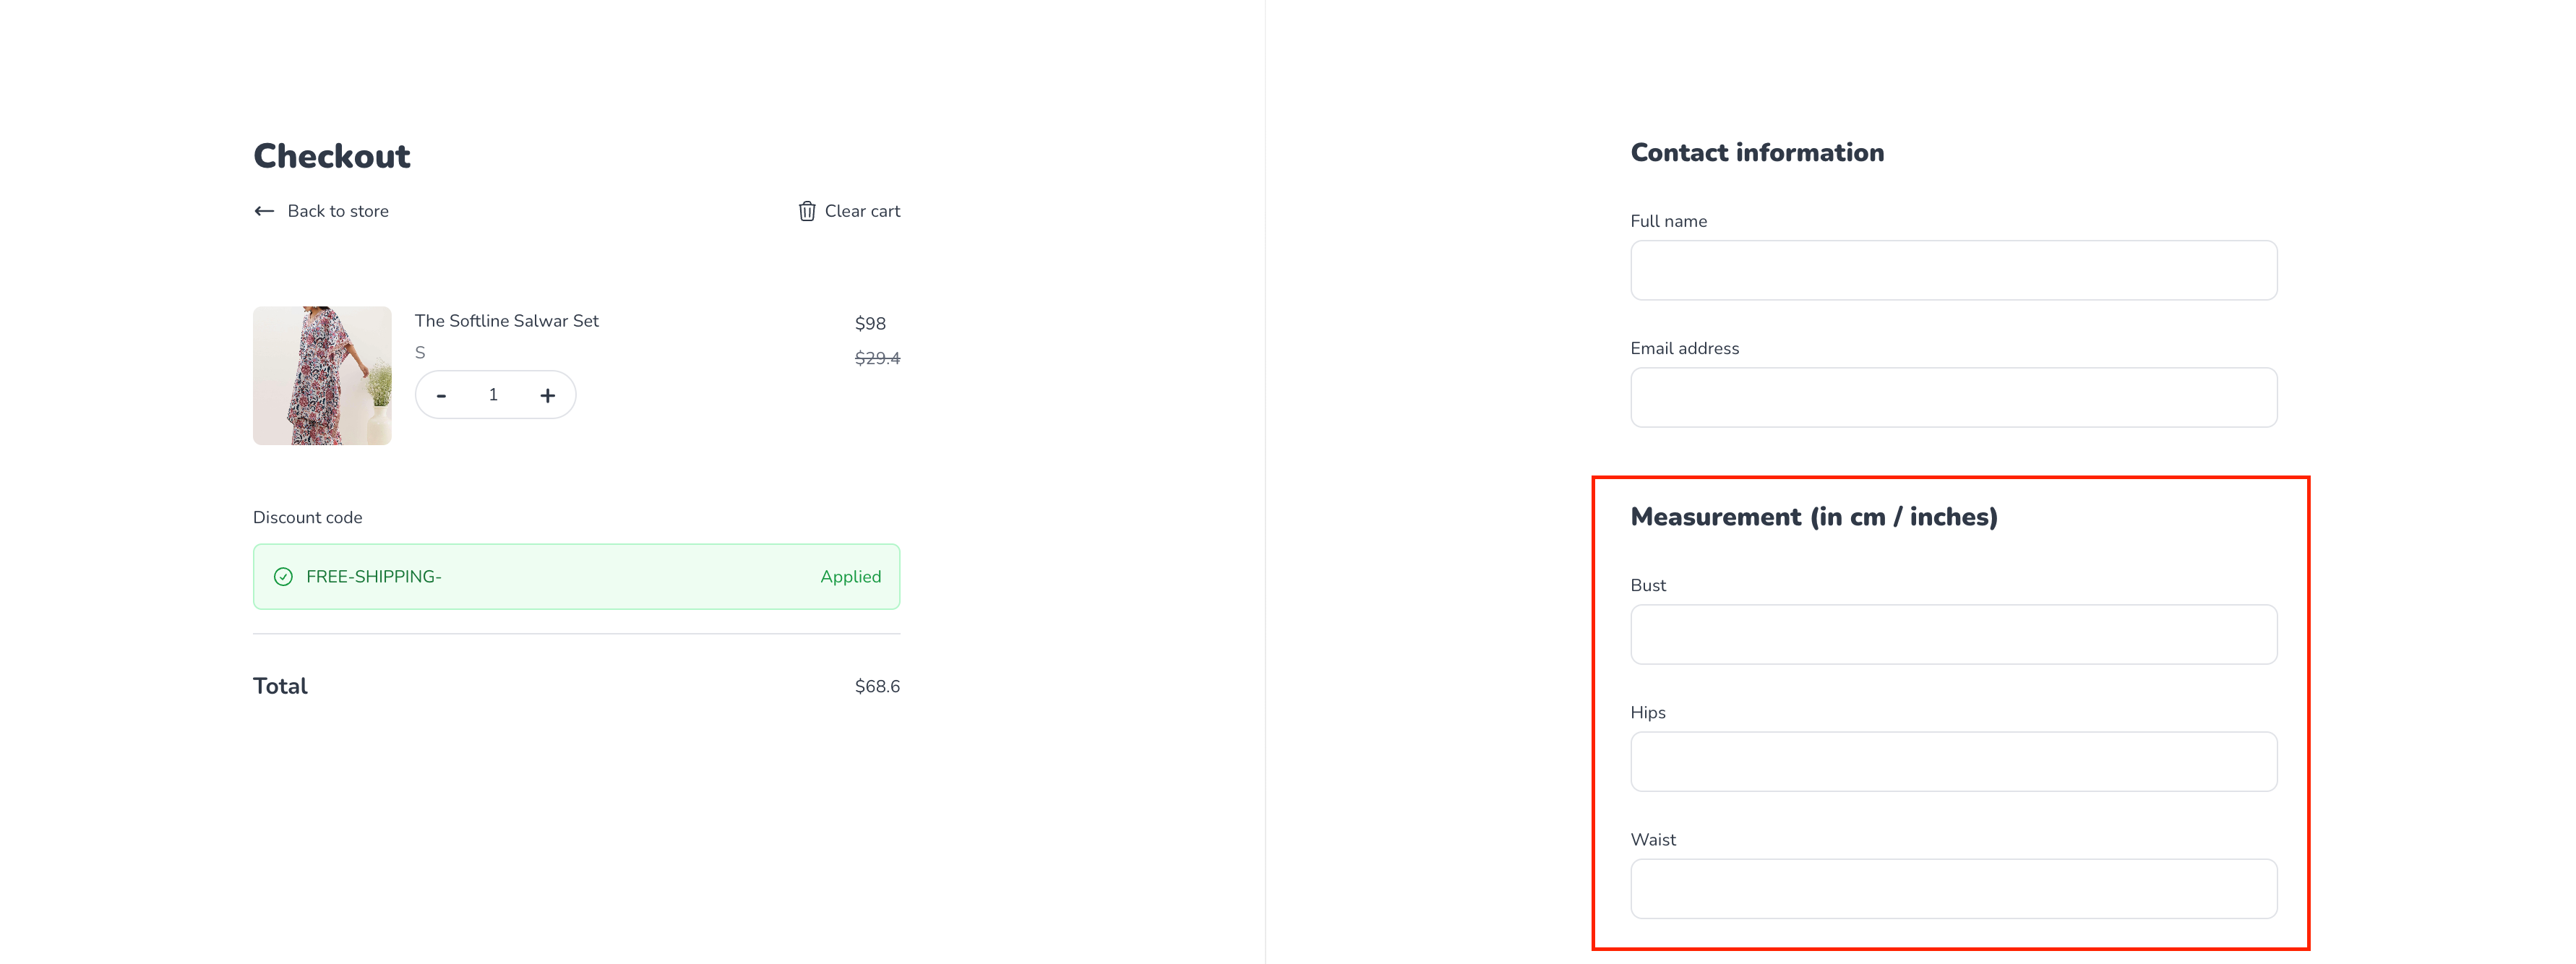The image size is (2576, 964).
Task: Focus the Email address input field
Action: pos(1953,397)
